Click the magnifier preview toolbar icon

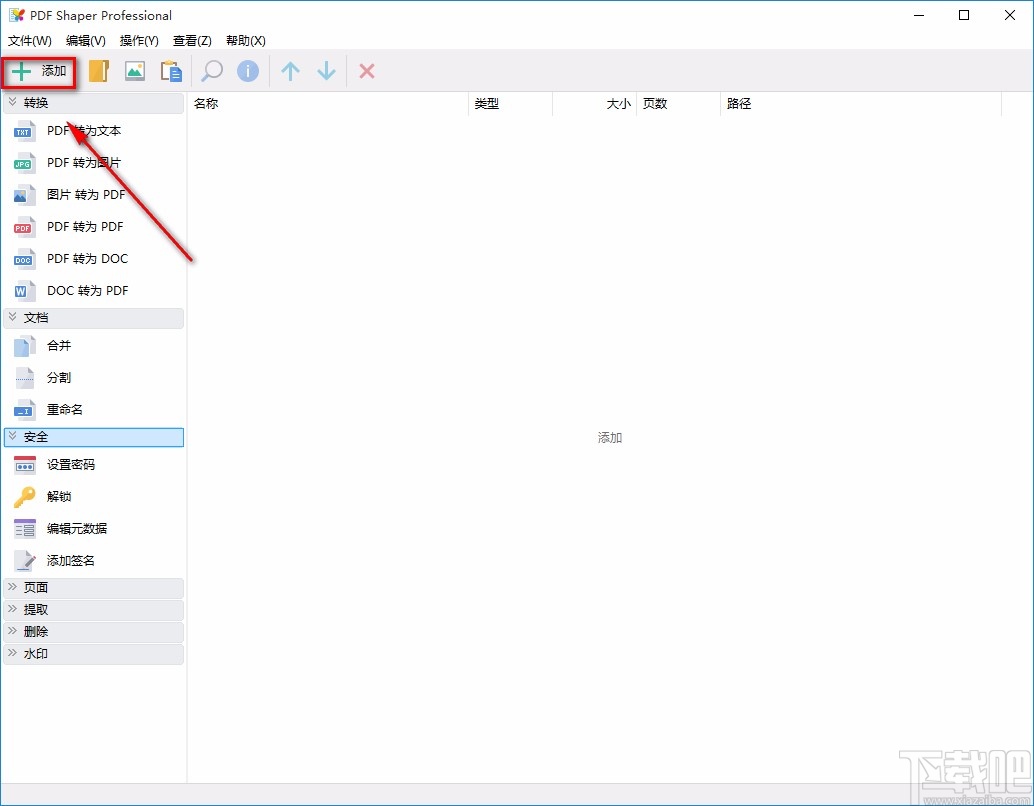(x=212, y=71)
